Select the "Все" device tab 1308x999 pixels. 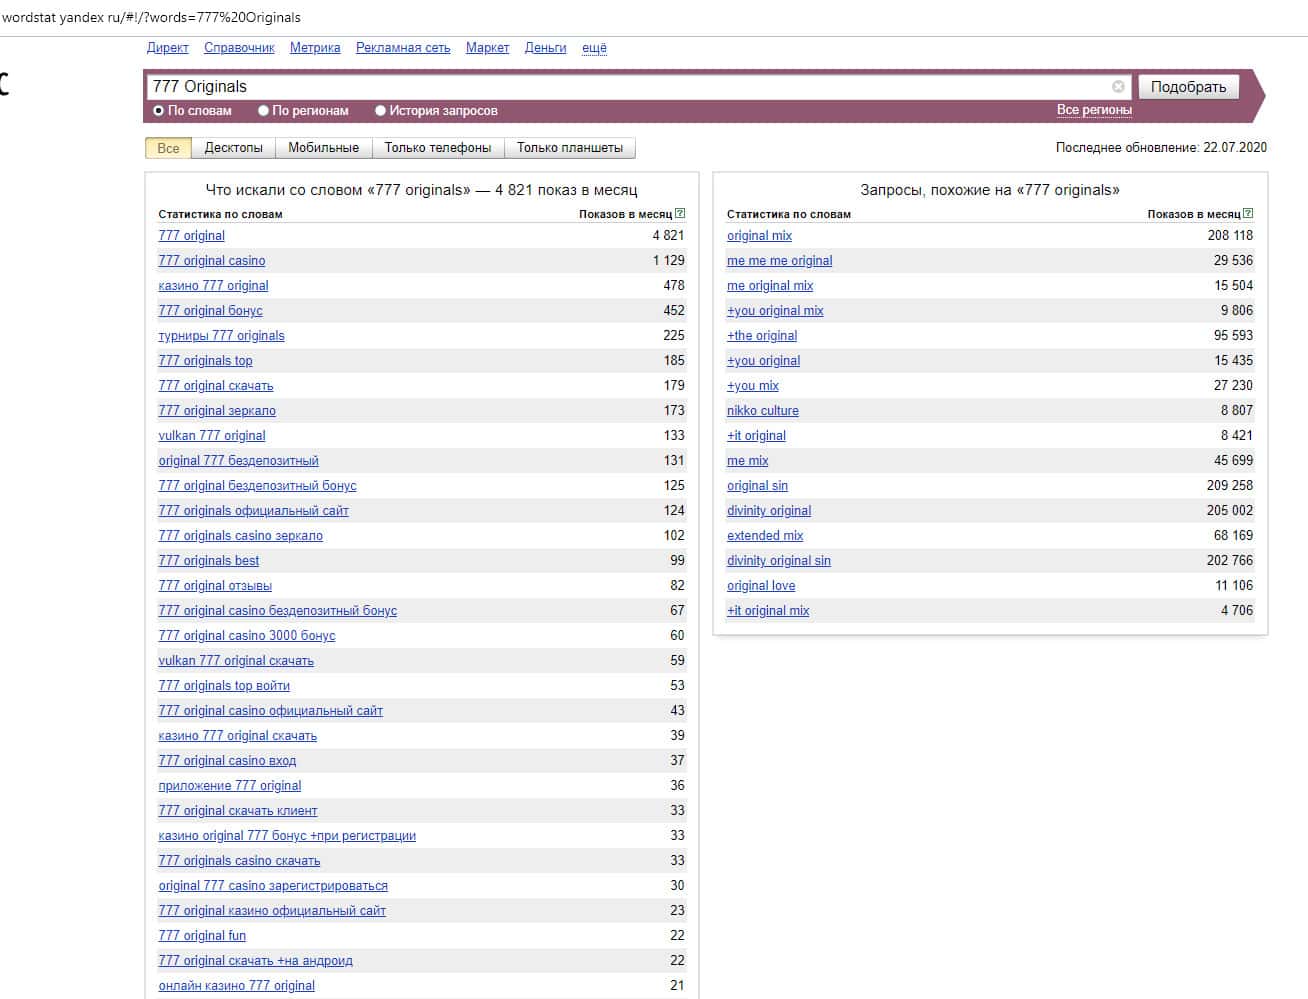pos(168,148)
